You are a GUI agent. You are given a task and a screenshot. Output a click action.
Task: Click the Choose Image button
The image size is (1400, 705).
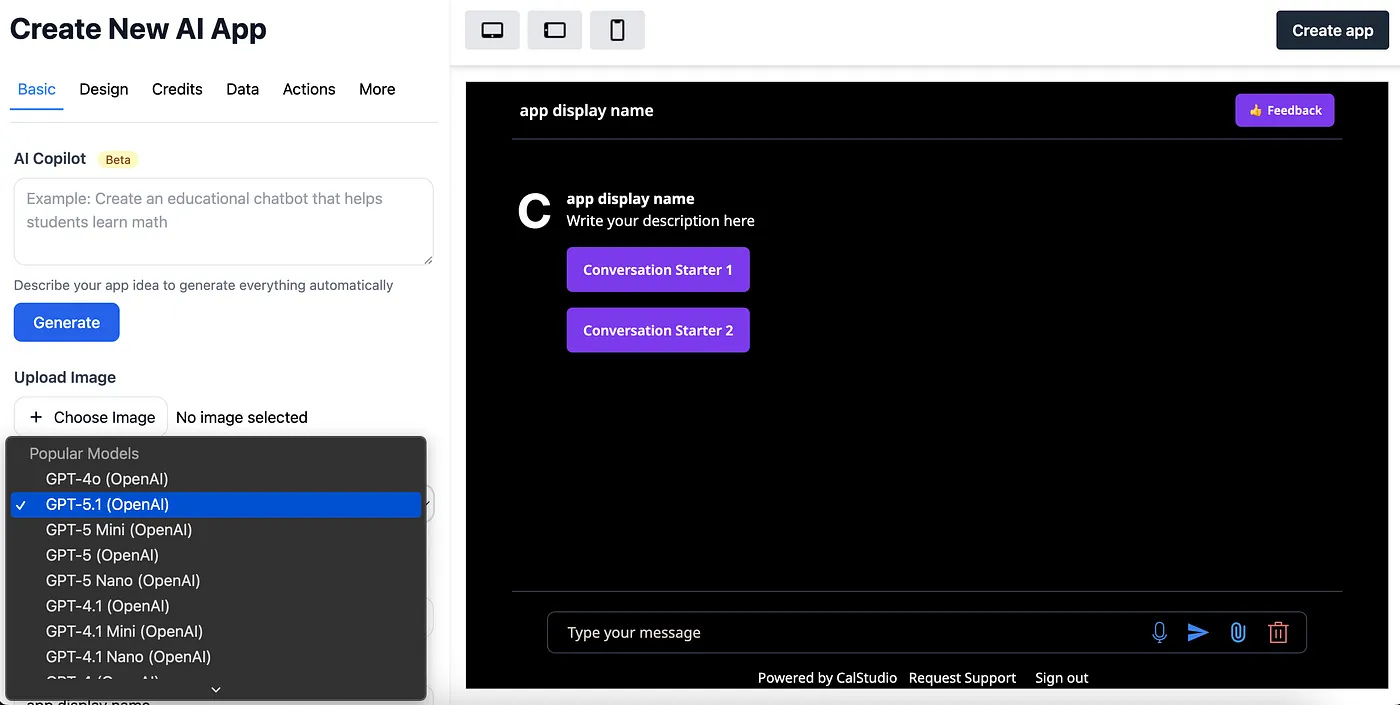(91, 417)
